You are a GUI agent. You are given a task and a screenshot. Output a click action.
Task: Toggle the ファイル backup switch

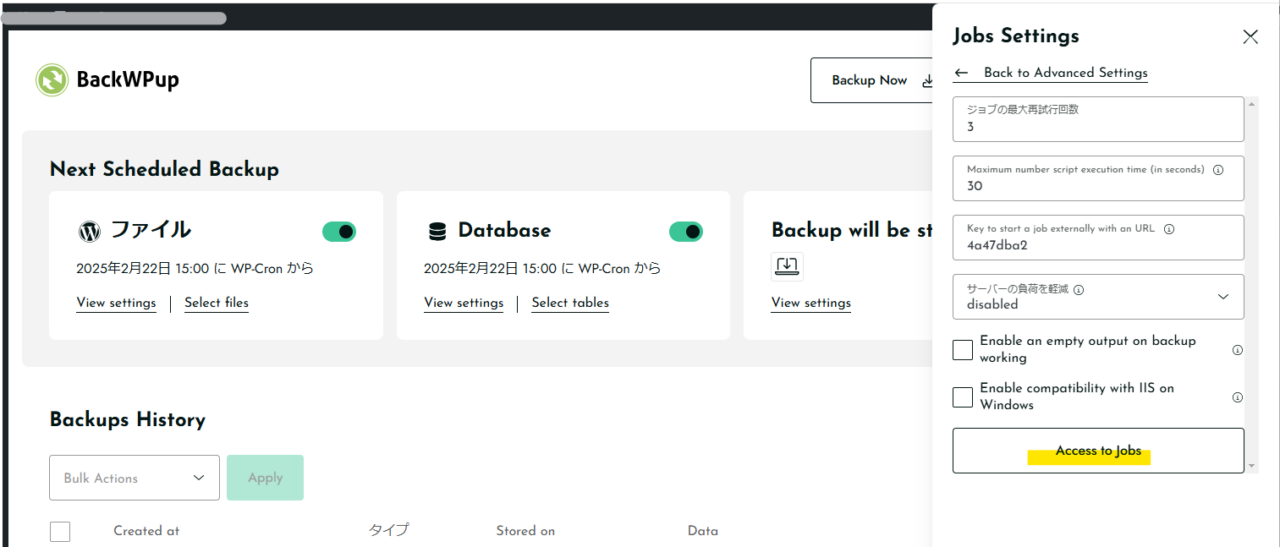coord(339,232)
